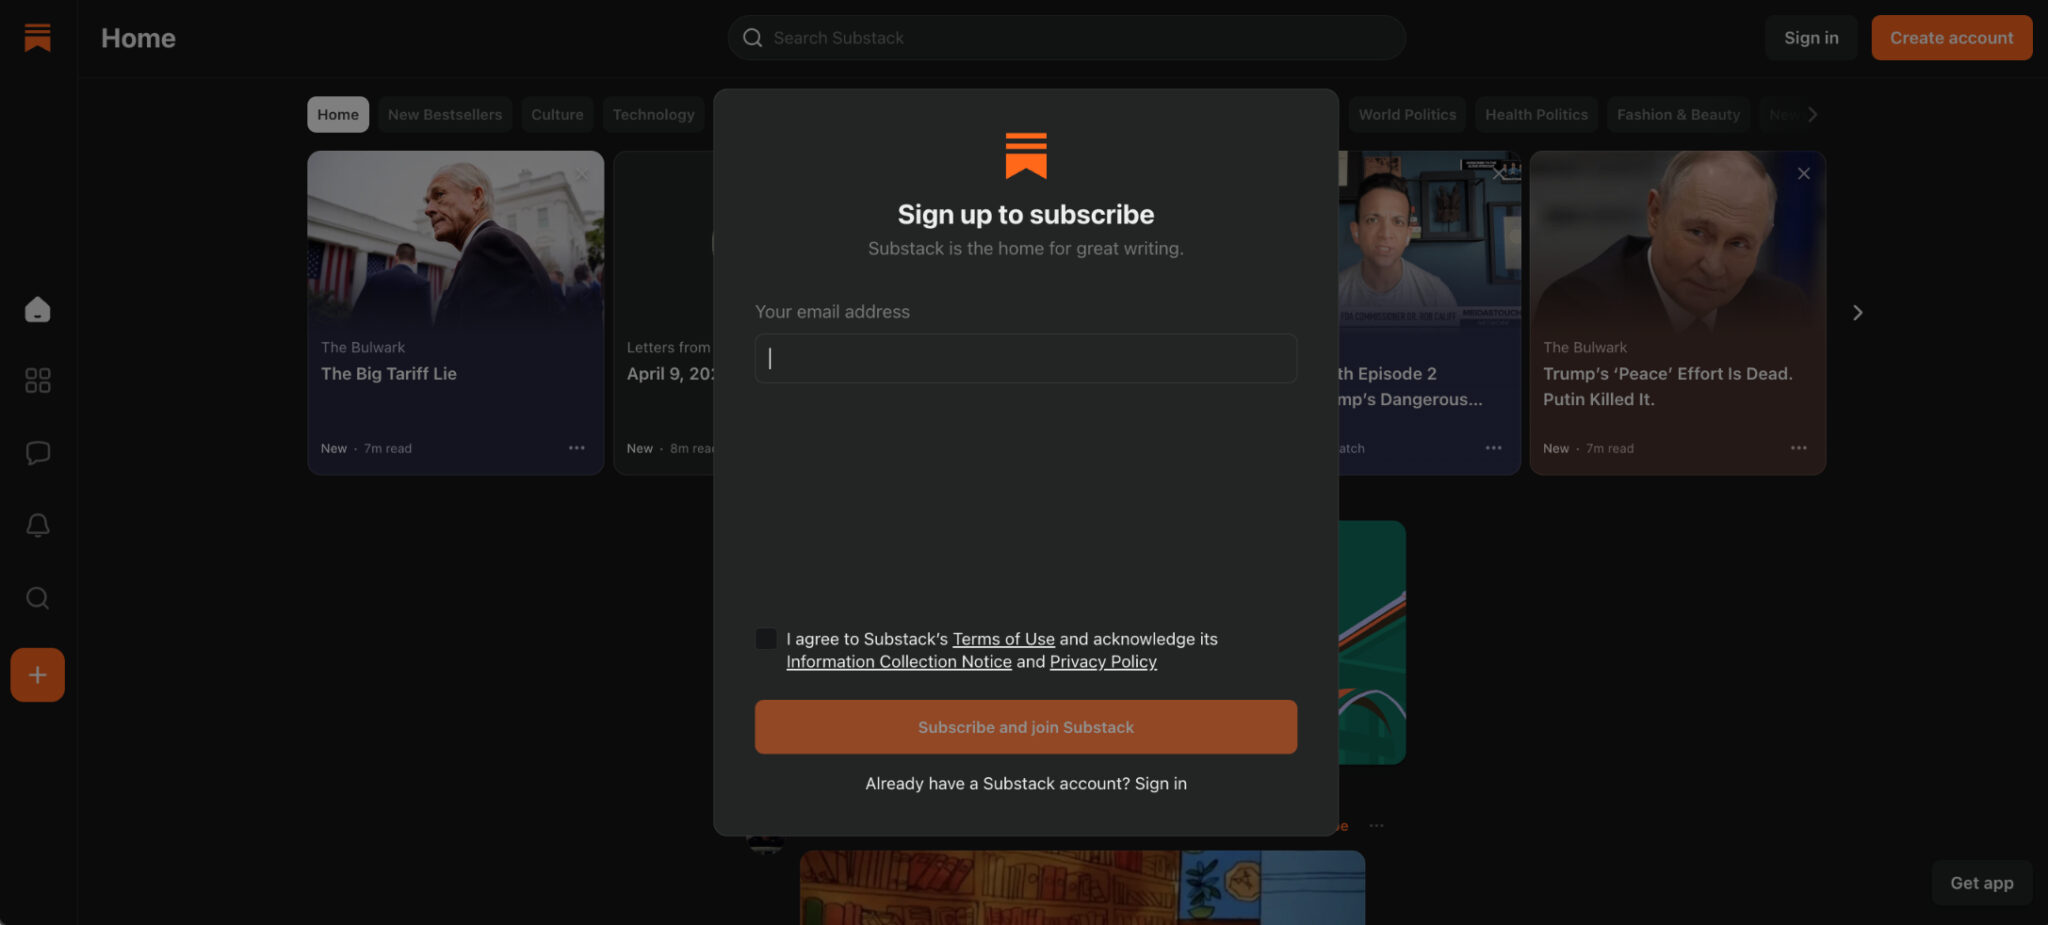Click the Create account button
The height and width of the screenshot is (925, 2048).
[x=1950, y=37]
